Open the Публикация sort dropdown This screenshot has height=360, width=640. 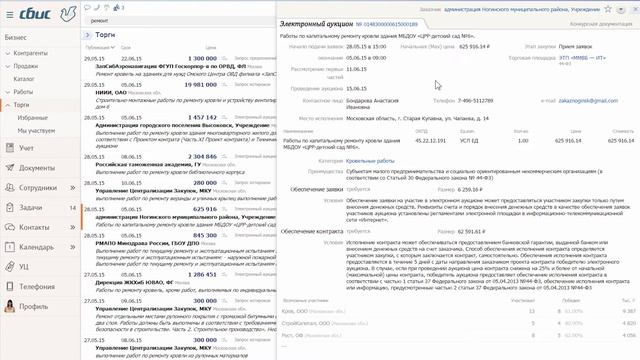pyautogui.click(x=100, y=47)
